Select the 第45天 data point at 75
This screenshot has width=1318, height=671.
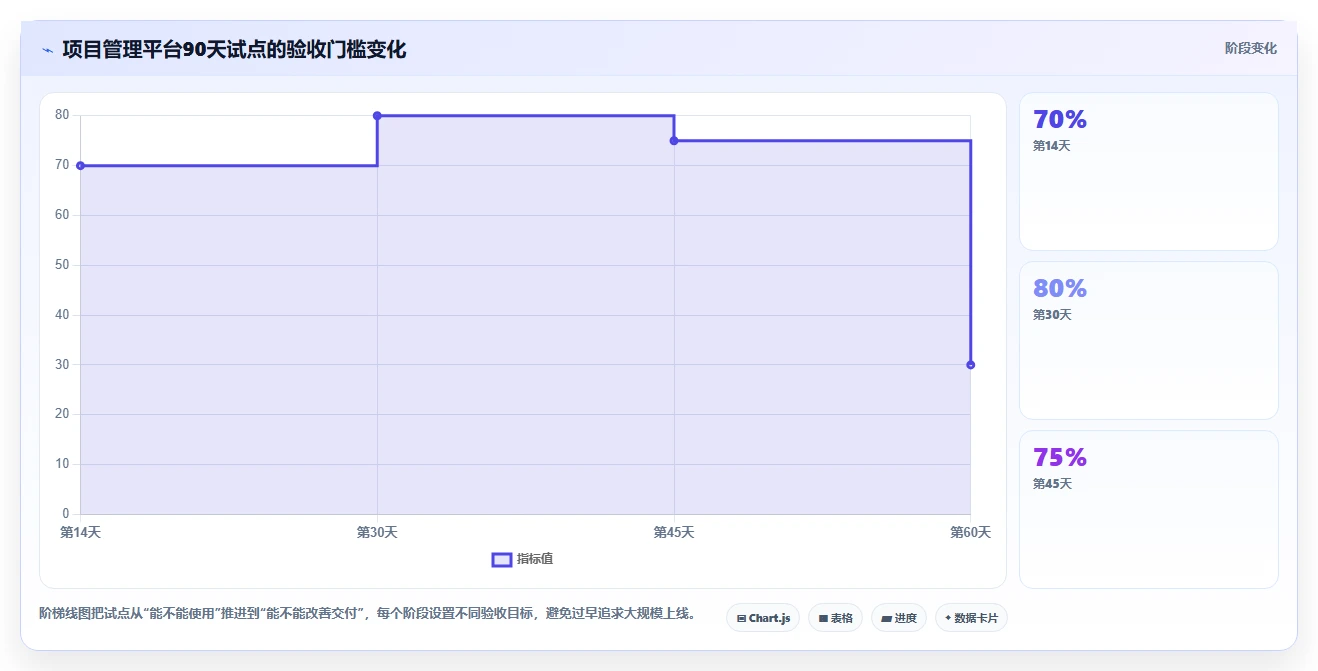(674, 140)
